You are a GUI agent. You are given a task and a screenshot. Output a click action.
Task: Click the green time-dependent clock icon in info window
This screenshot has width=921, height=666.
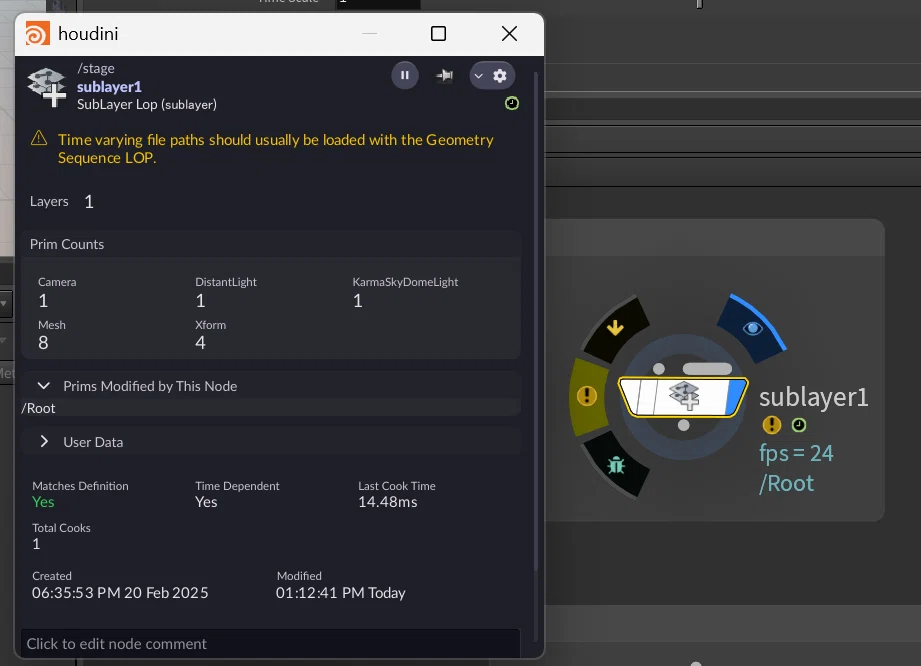pyautogui.click(x=512, y=103)
